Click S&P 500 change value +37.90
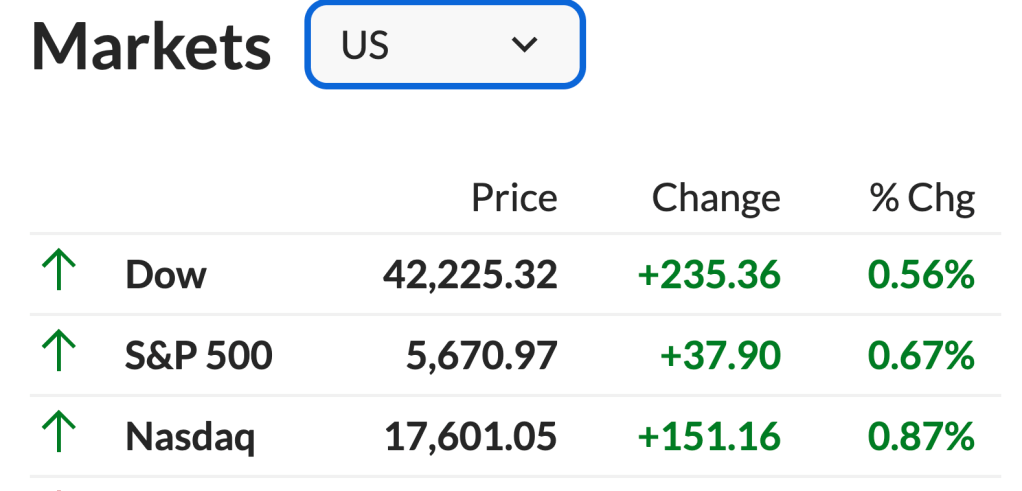Image resolution: width=1022 pixels, height=491 pixels. coord(719,356)
